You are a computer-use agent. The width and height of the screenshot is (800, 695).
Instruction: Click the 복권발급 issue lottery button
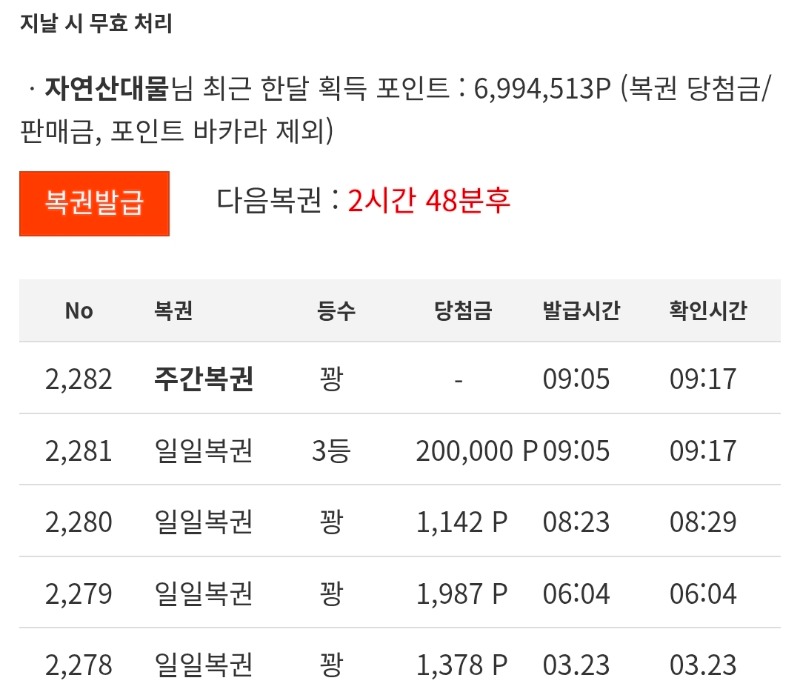pos(94,204)
